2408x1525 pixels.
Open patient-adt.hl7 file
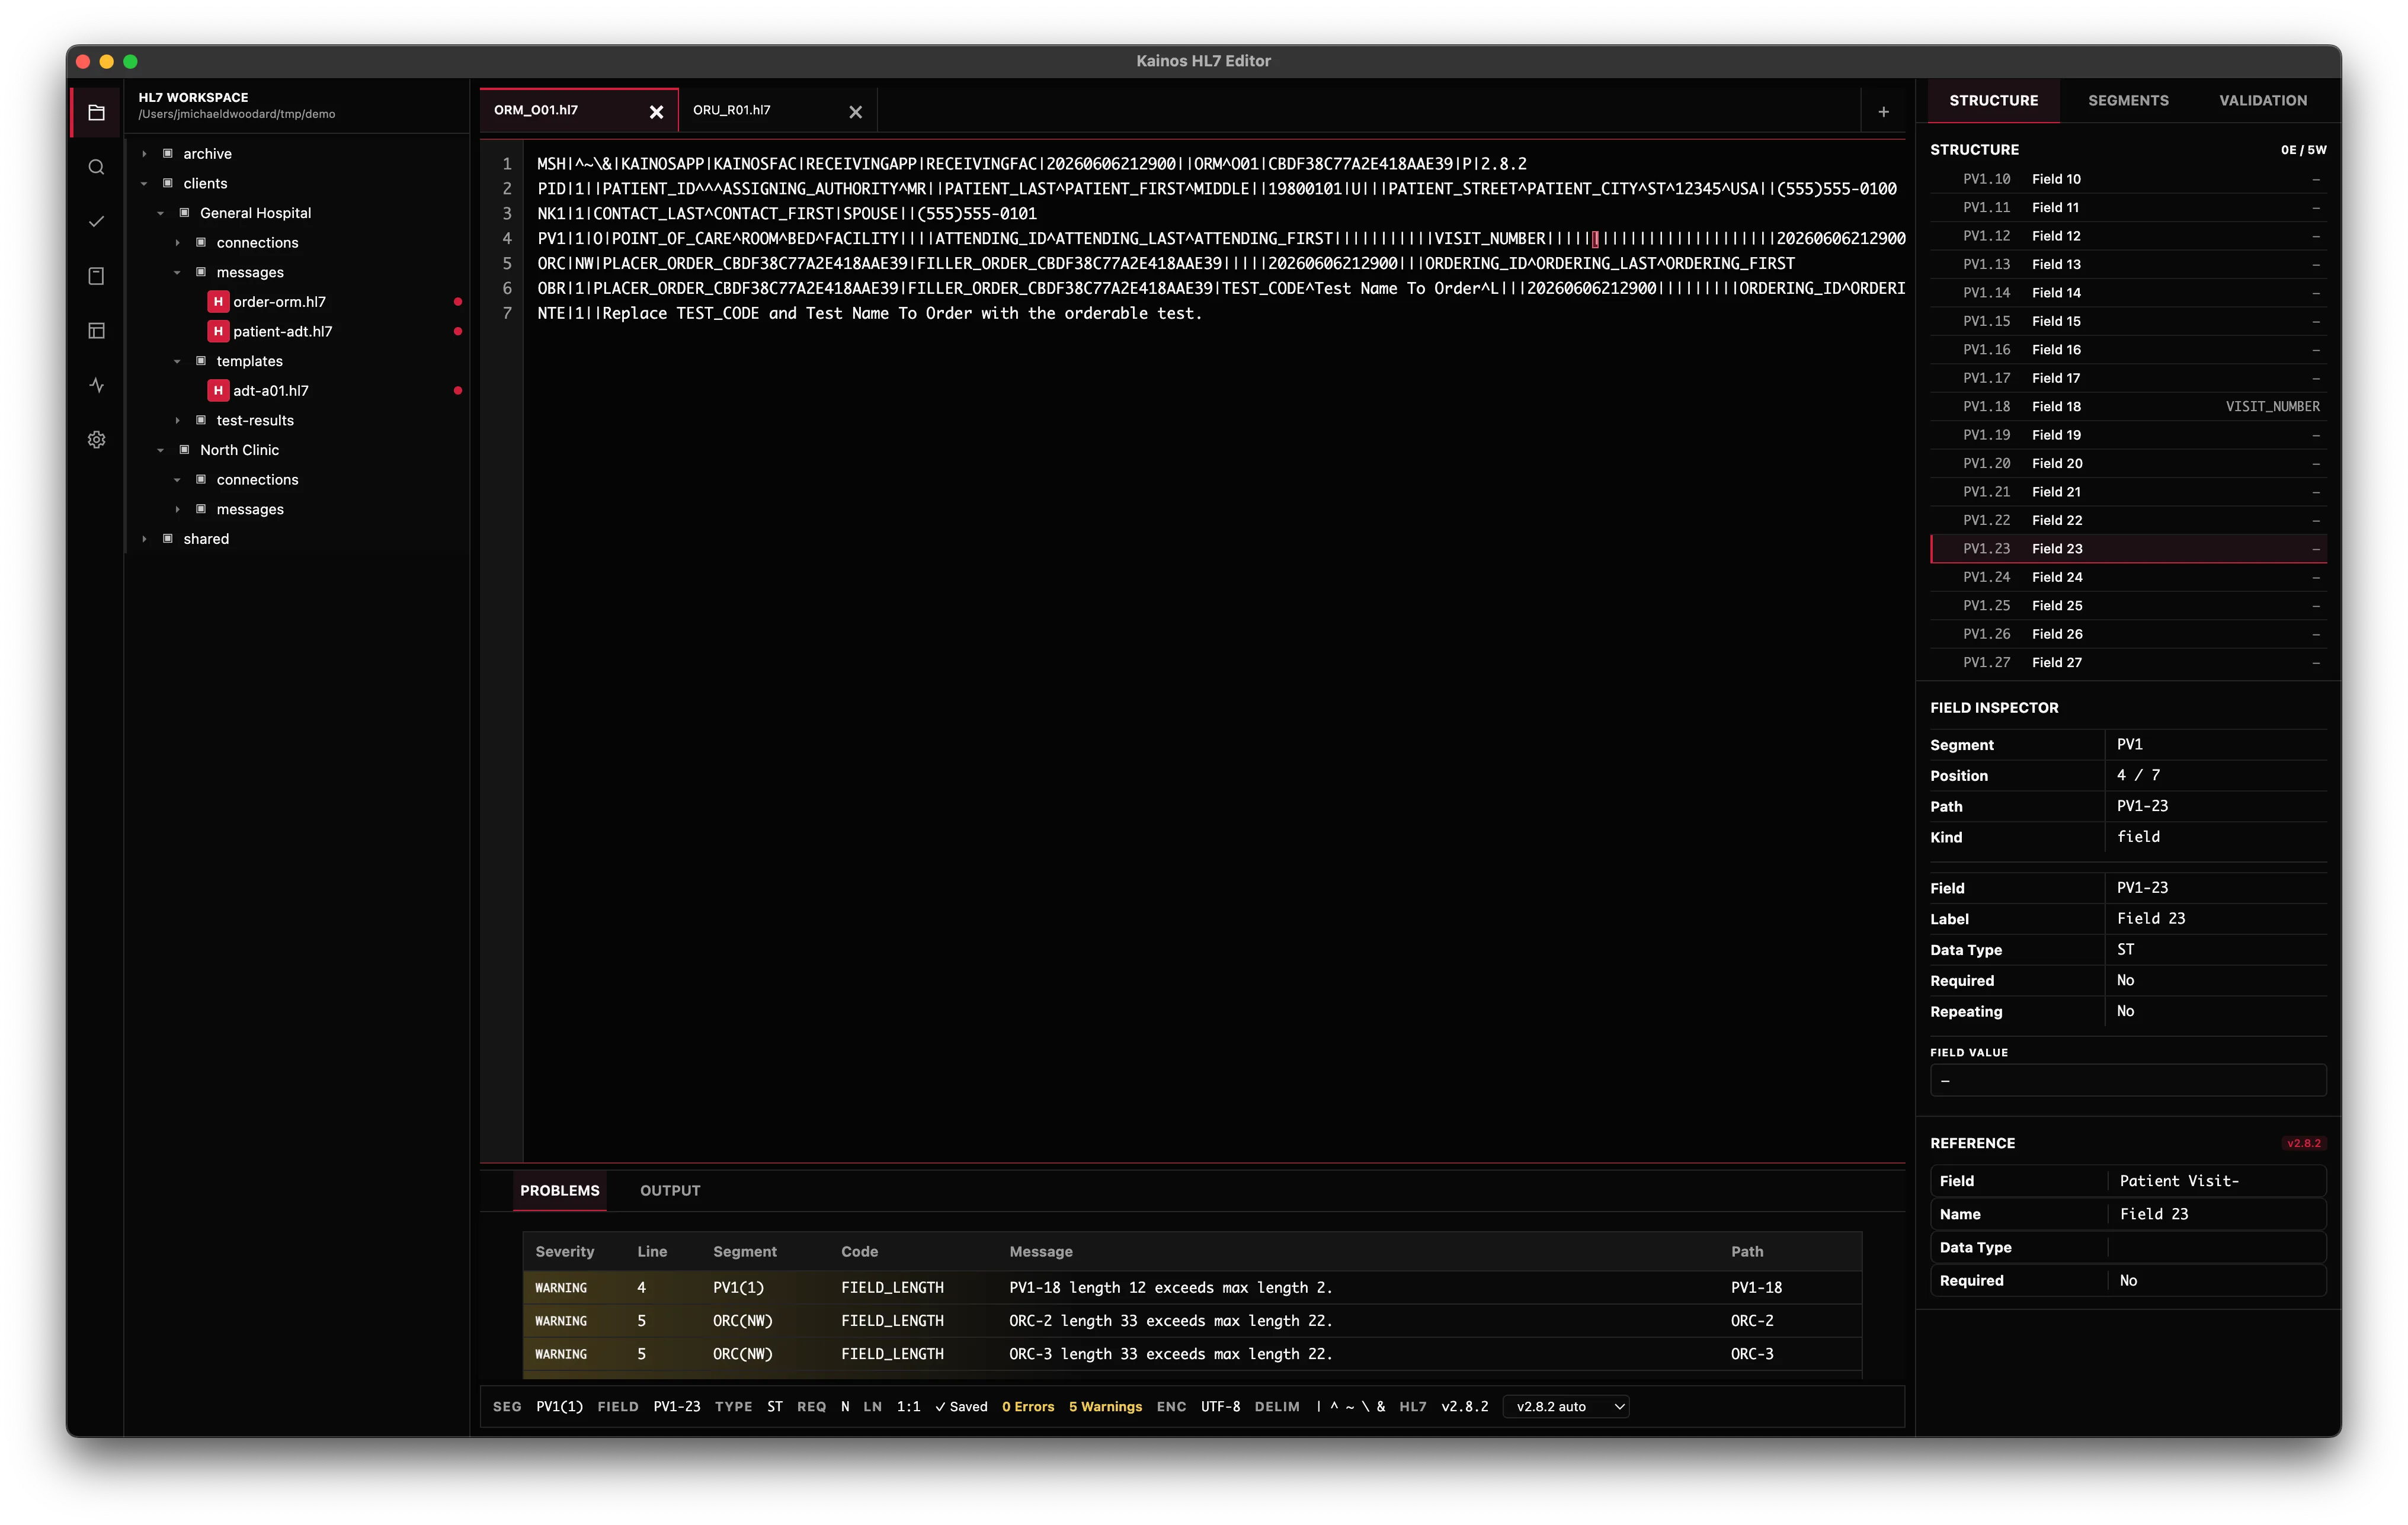click(x=283, y=331)
